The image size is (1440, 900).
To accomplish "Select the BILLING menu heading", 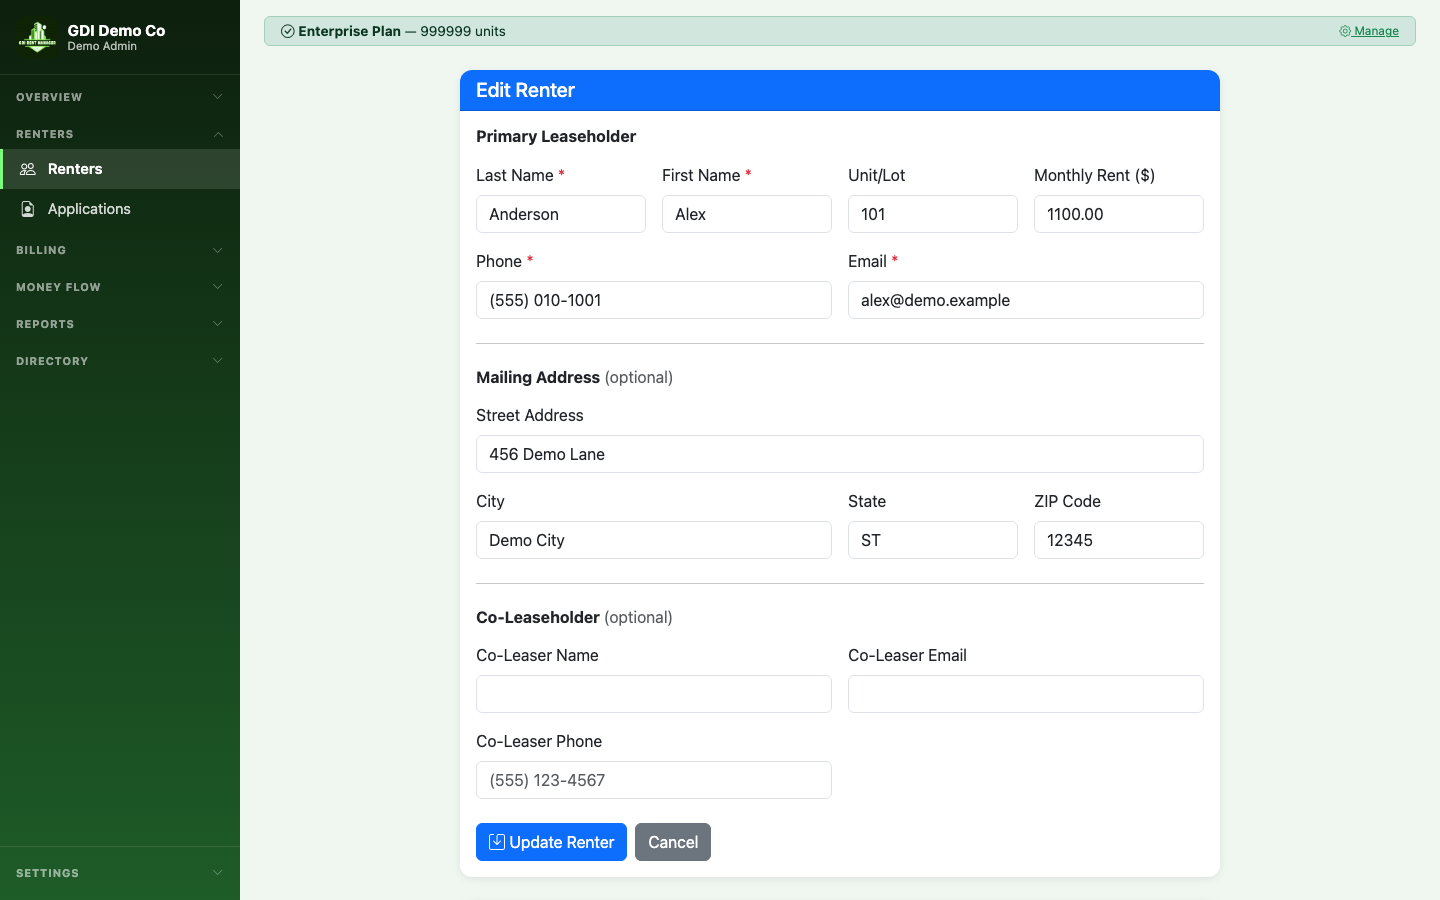I will pyautogui.click(x=41, y=250).
